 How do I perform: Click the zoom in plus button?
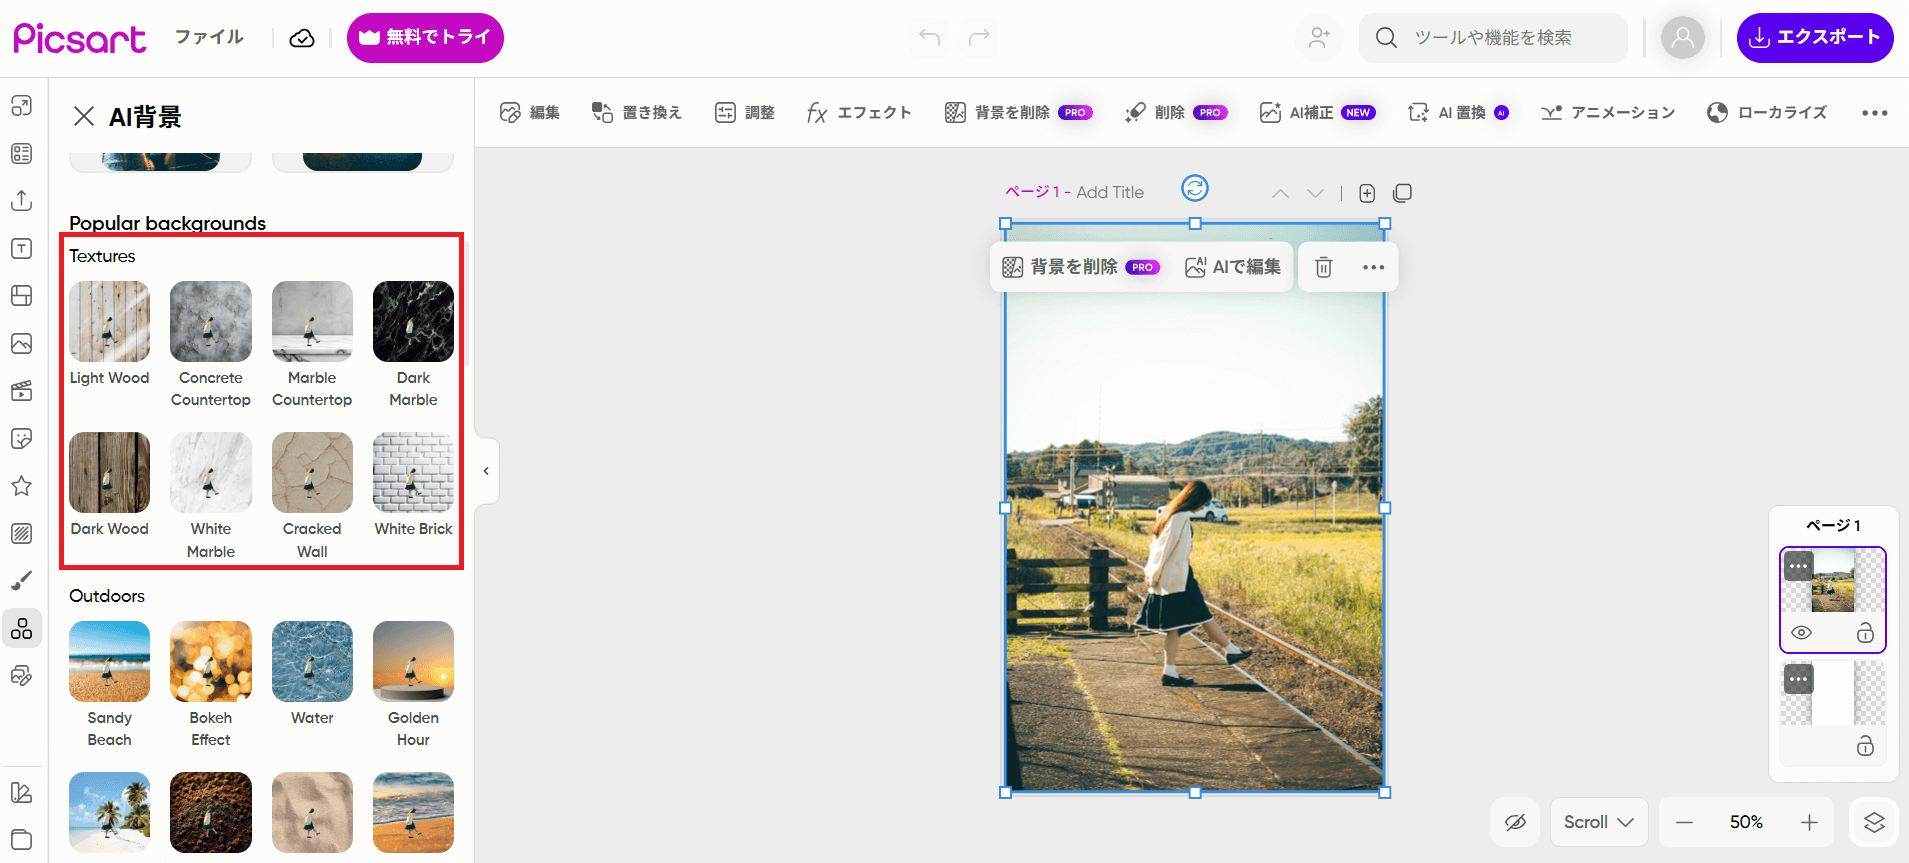click(x=1809, y=822)
